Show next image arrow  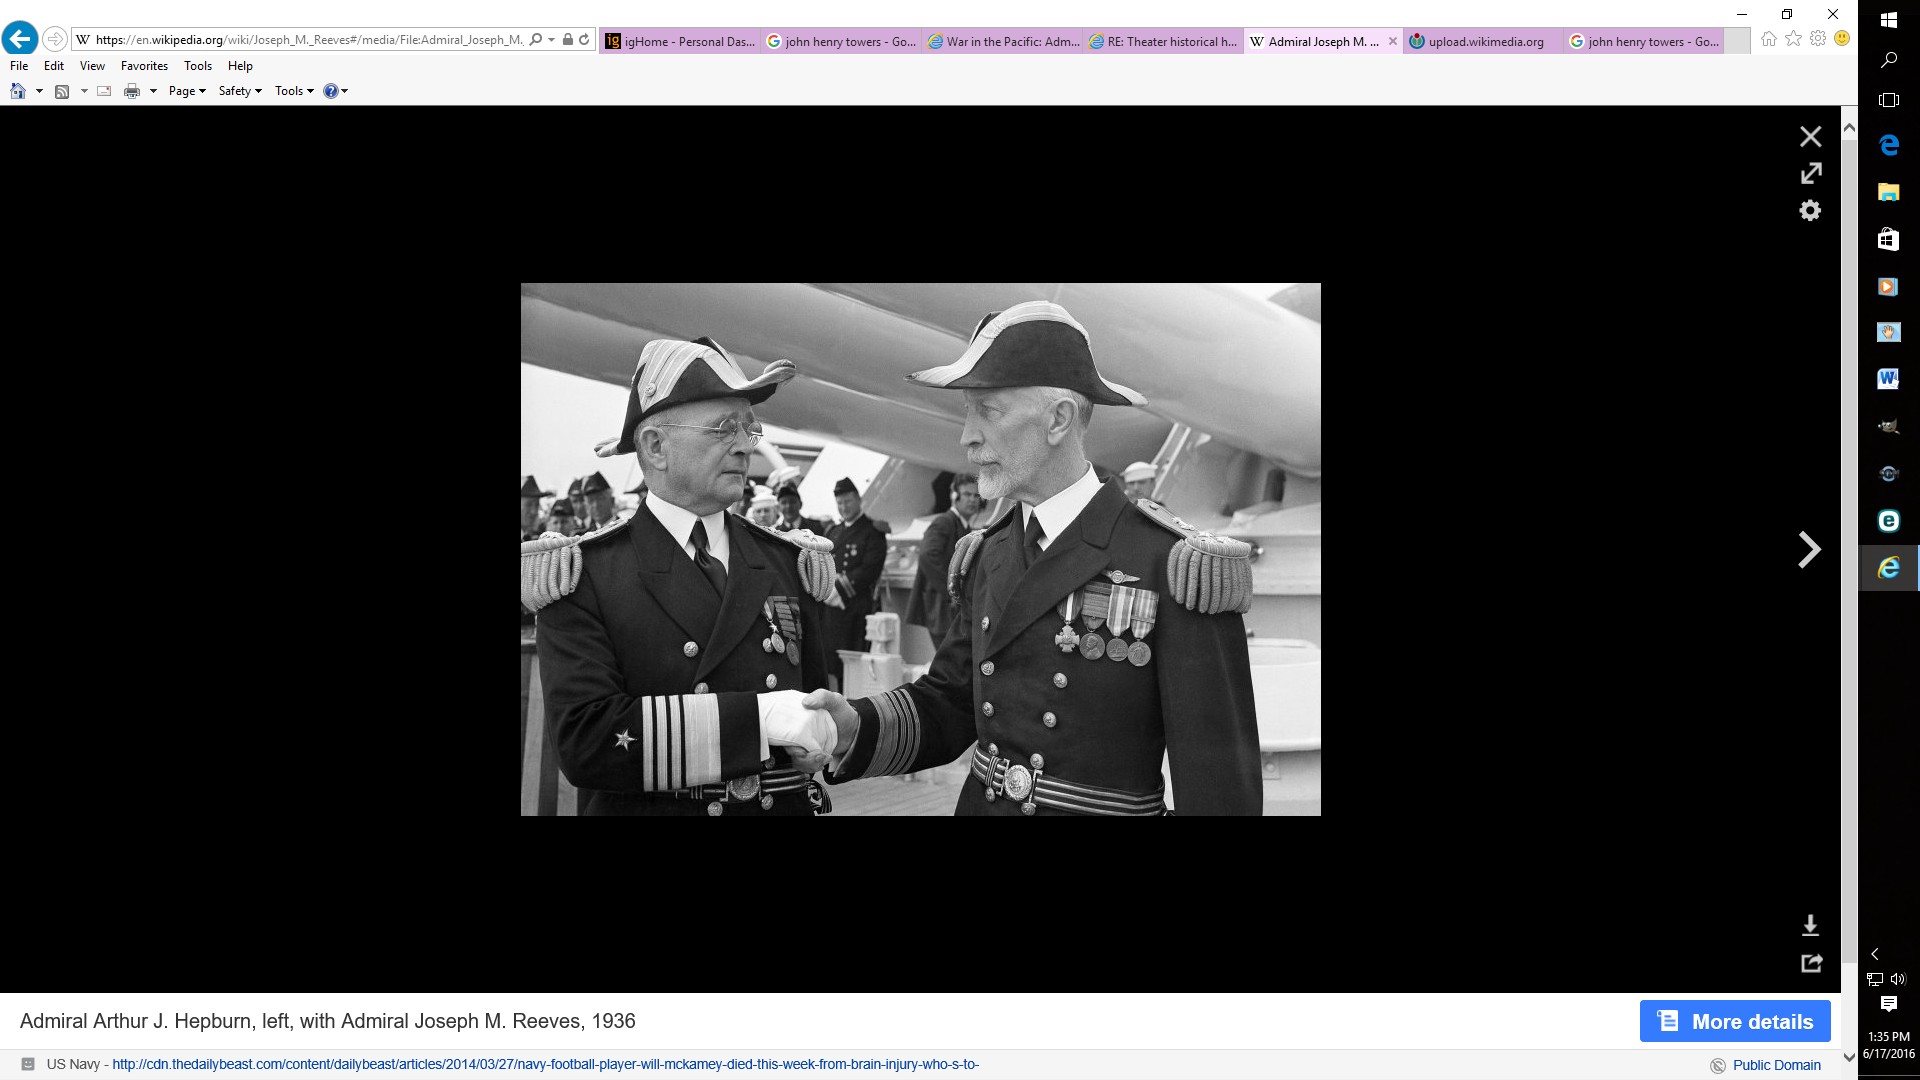tap(1808, 550)
